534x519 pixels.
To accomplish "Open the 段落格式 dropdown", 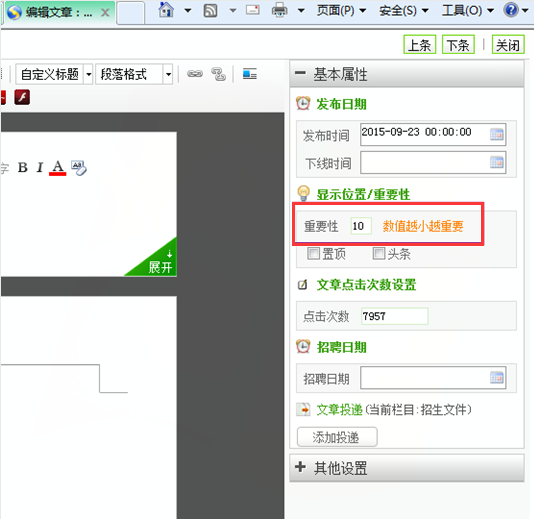I will (x=134, y=74).
